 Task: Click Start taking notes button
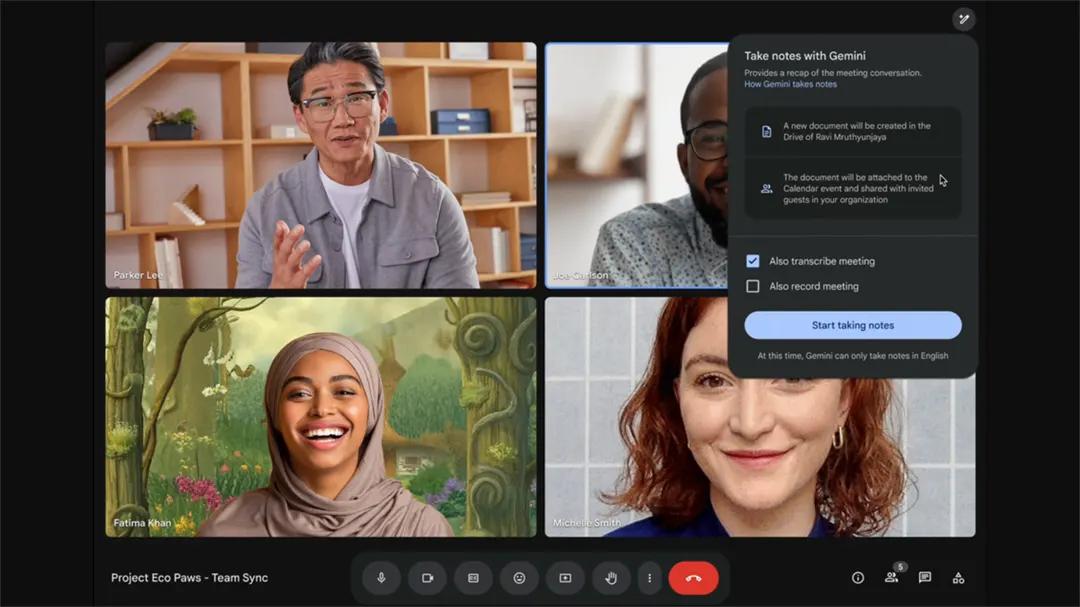point(853,325)
